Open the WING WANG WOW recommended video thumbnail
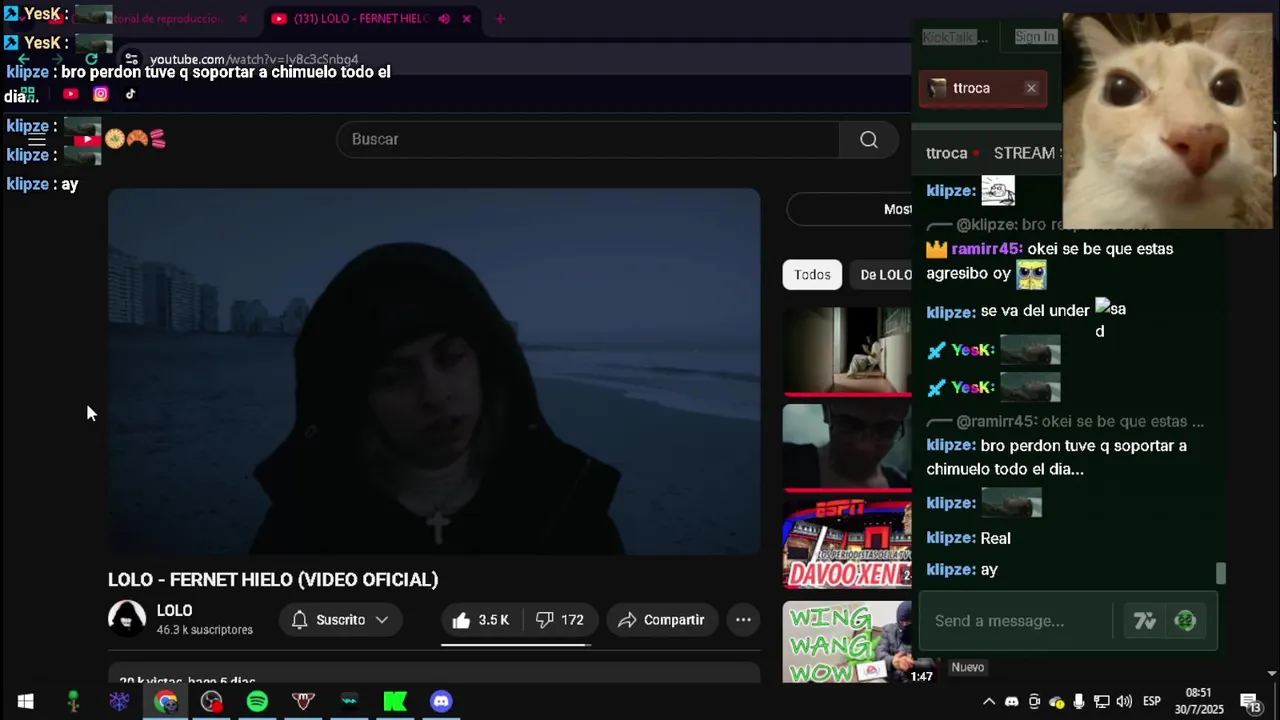Viewport: 1280px width, 720px height. [x=847, y=641]
